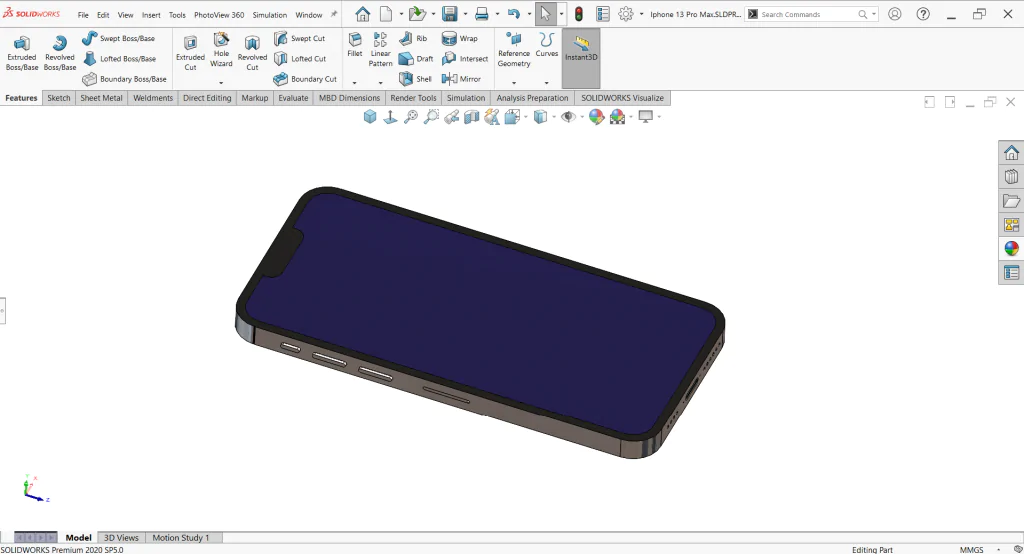Click the Previous View icon
This screenshot has height=554, width=1024.
click(451, 117)
